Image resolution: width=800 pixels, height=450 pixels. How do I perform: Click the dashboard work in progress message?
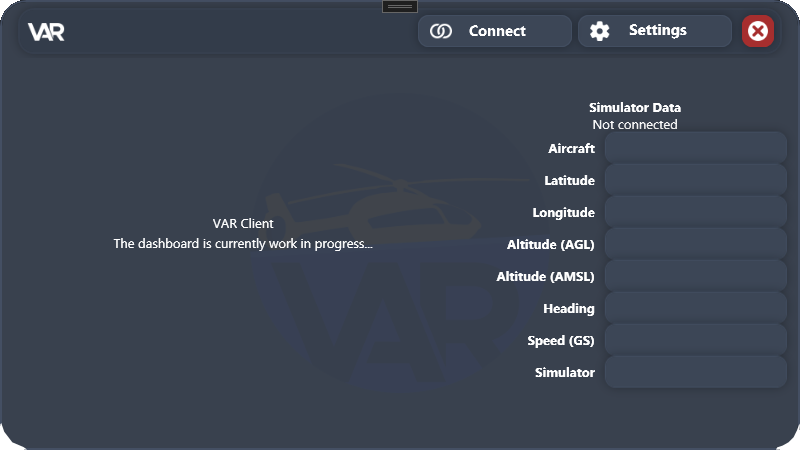point(243,243)
